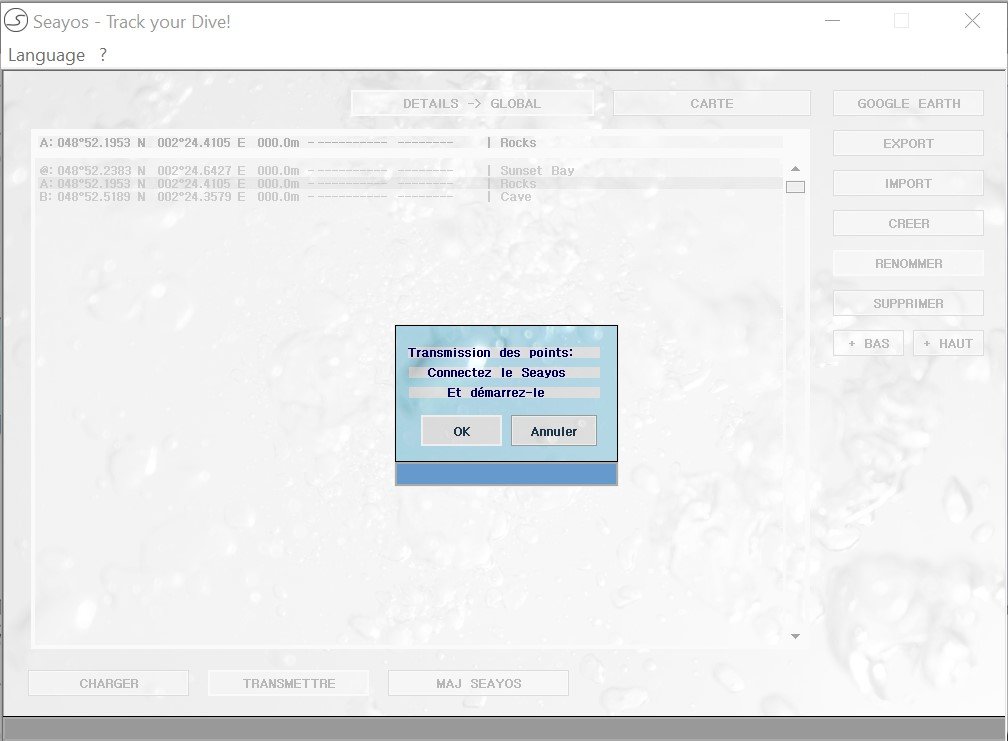Click the list scrollbar up arrow
The width and height of the screenshot is (1008, 741).
(795, 168)
